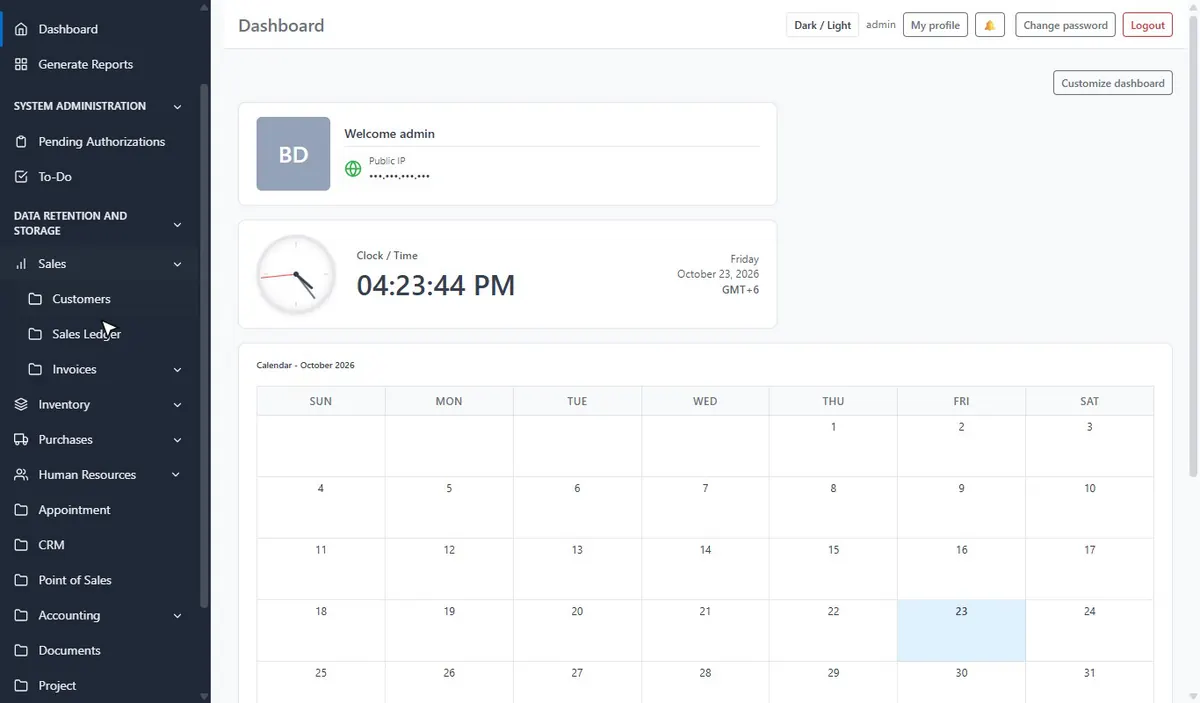
Task: Click the Project folder icon
Action: (21, 686)
